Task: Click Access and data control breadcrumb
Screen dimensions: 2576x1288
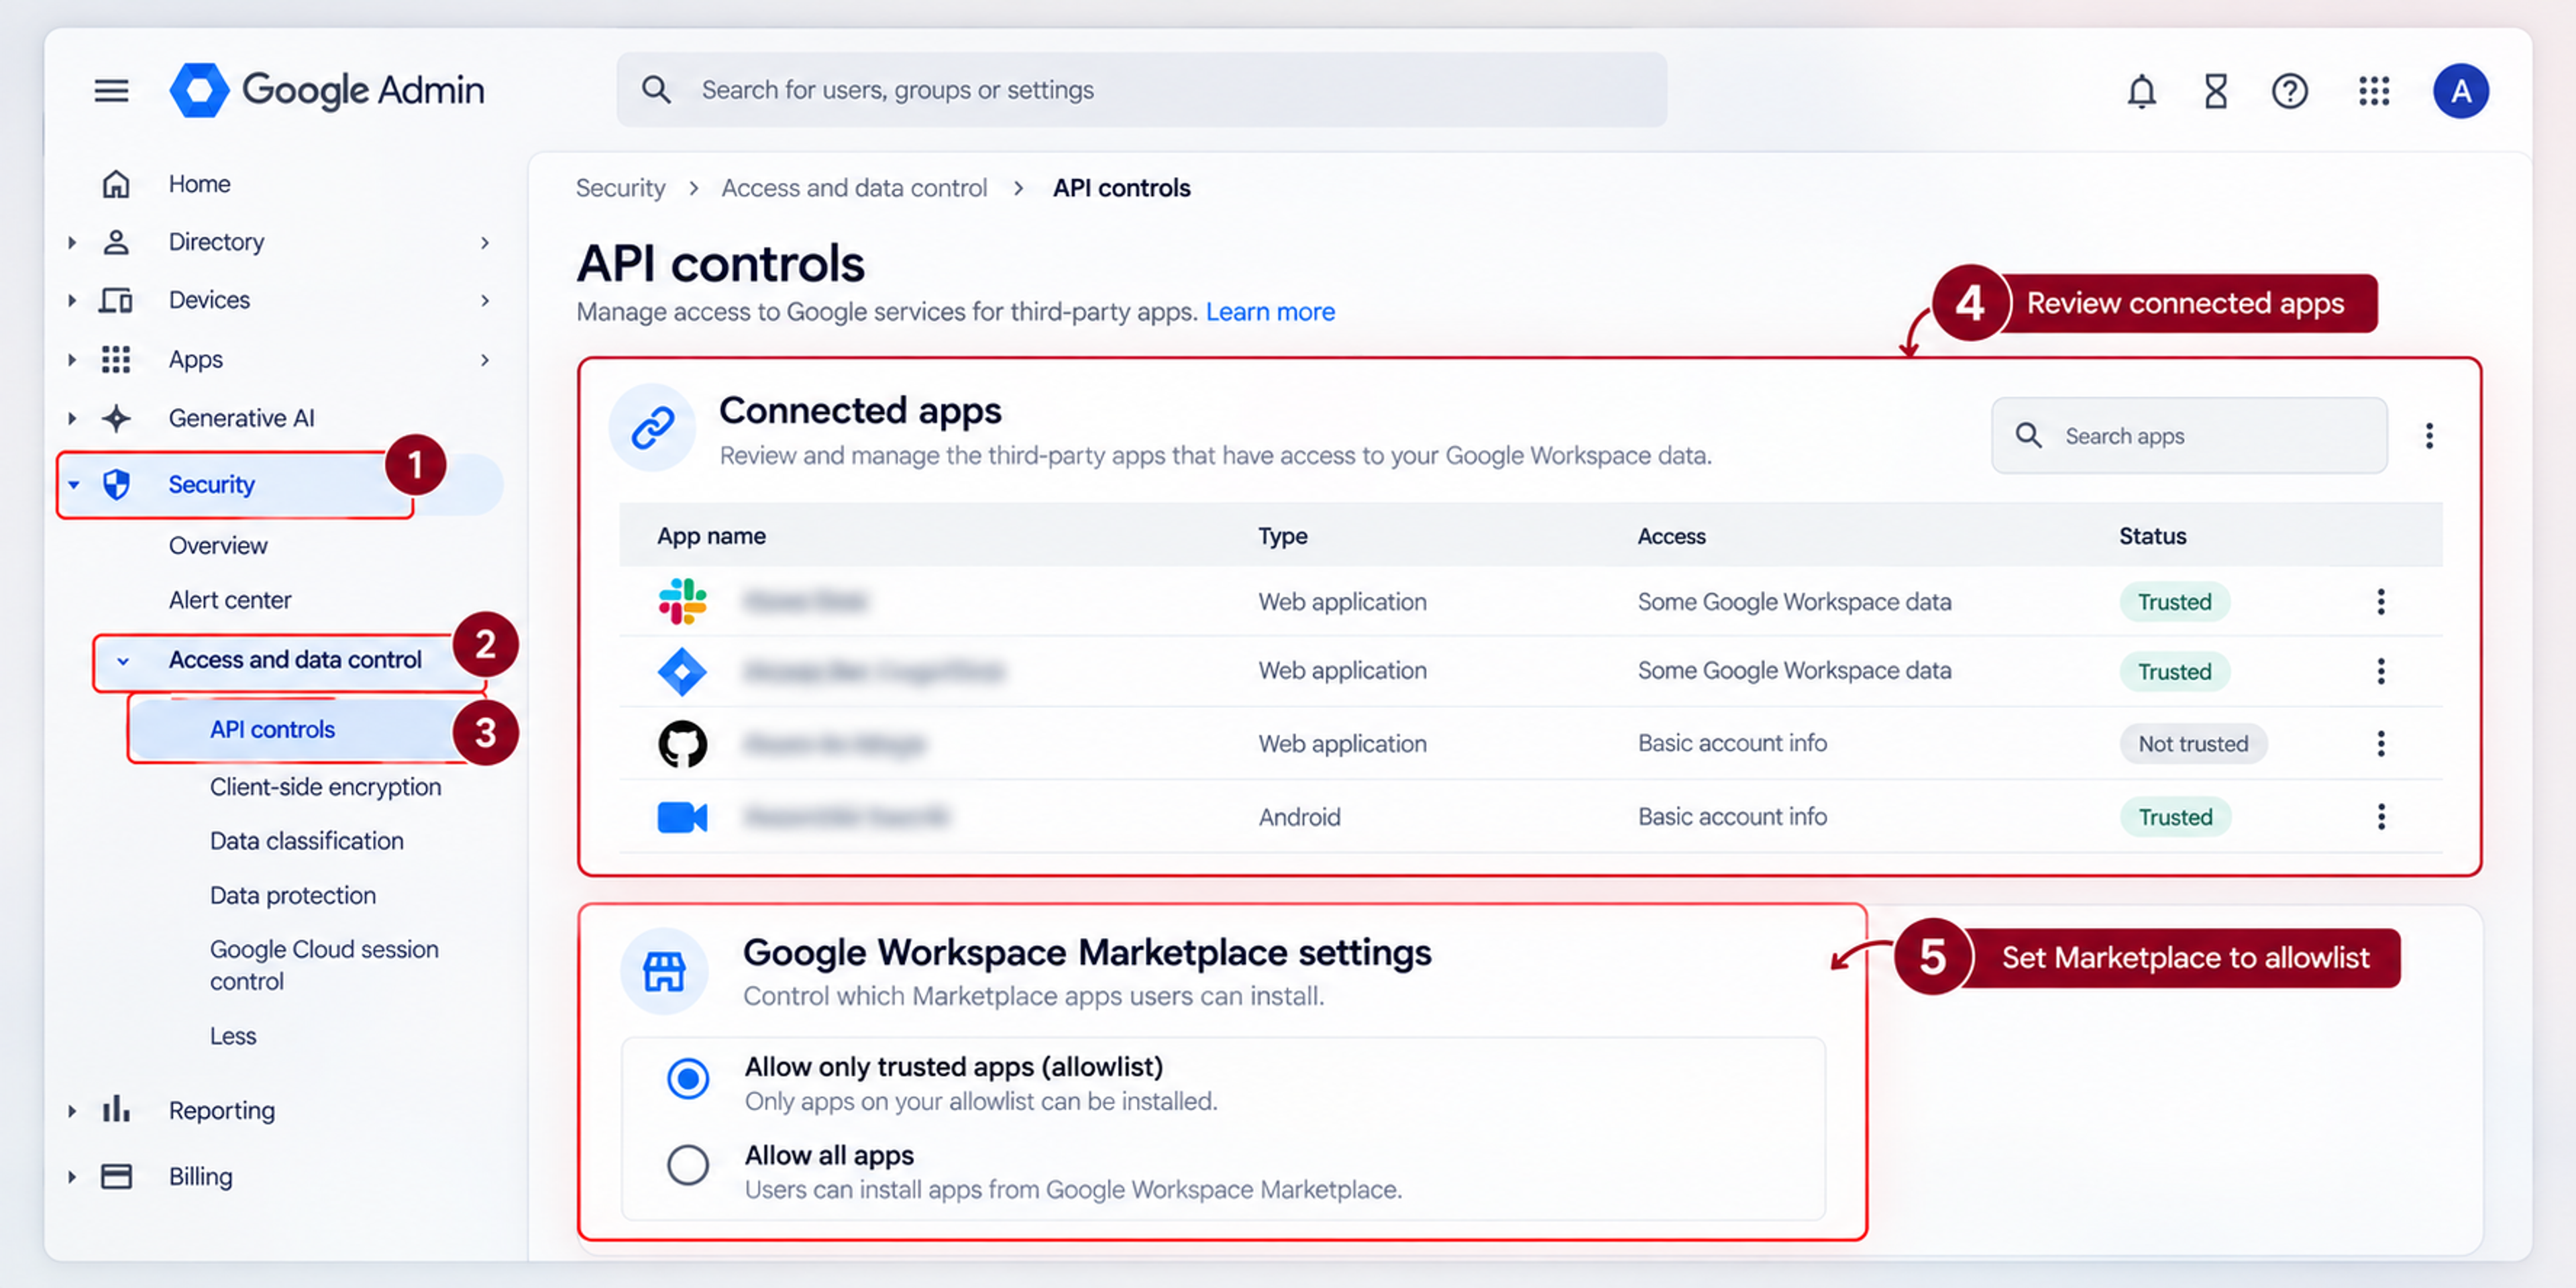Action: pos(854,188)
